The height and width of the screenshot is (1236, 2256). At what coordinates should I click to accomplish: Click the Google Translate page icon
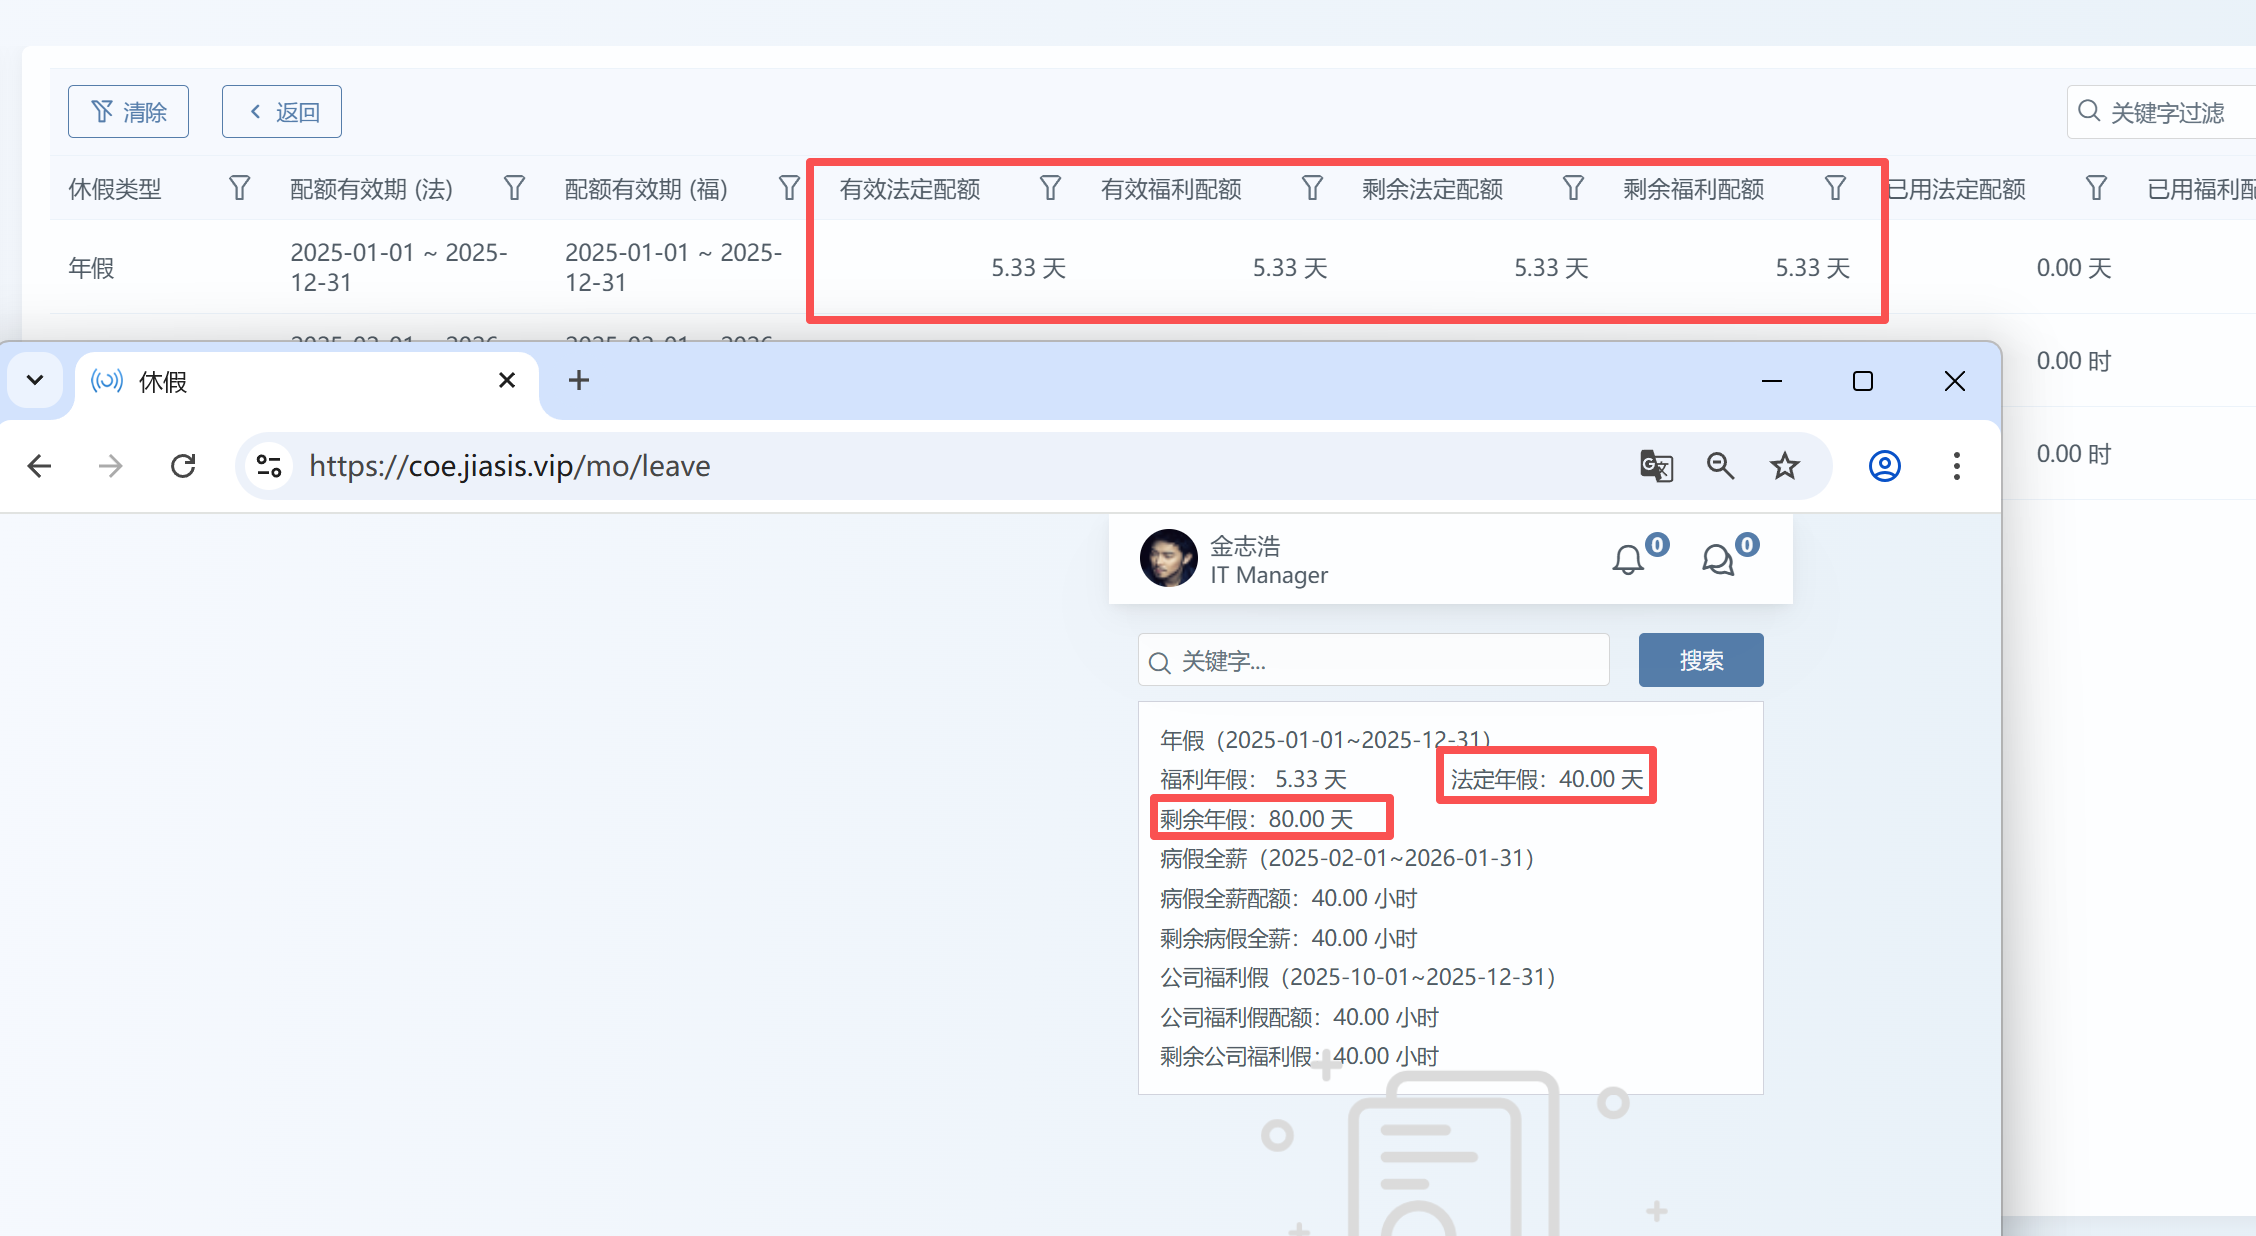1656,466
